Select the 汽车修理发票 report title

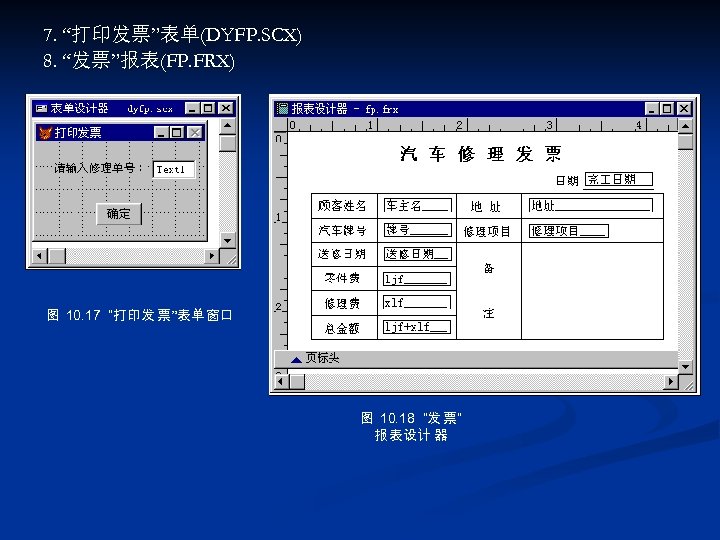480,154
